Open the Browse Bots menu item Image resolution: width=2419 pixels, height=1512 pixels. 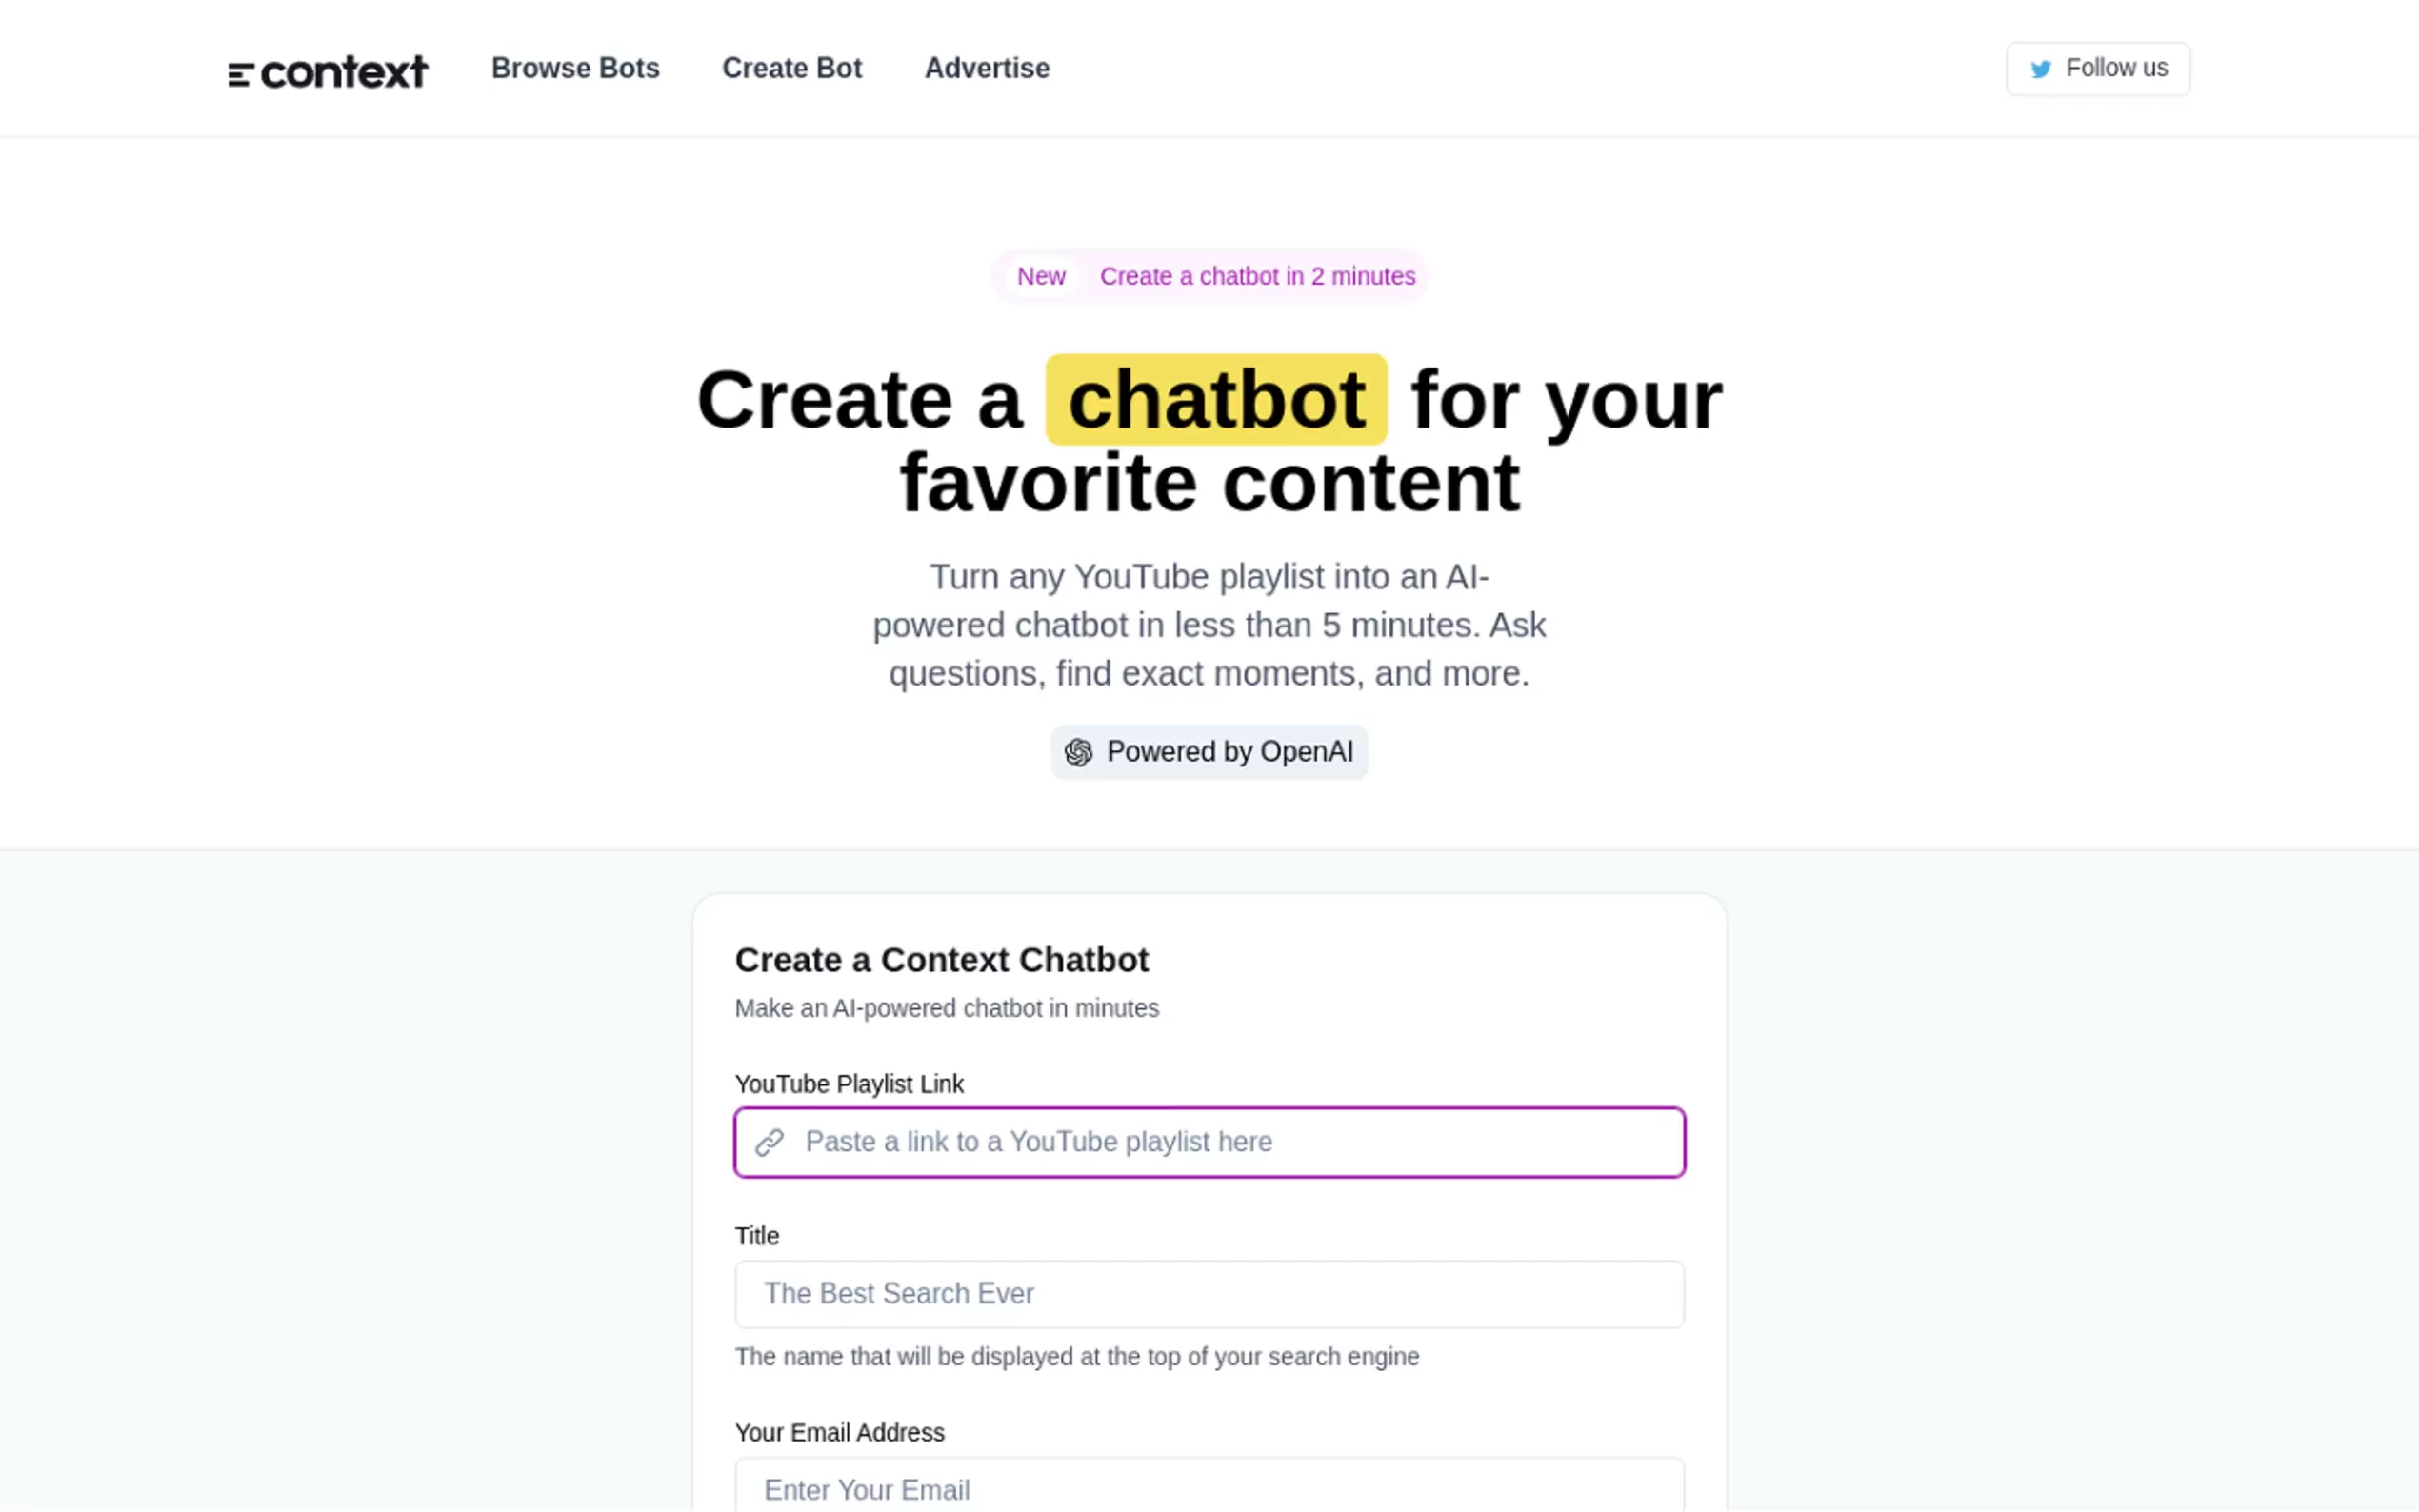pos(575,68)
